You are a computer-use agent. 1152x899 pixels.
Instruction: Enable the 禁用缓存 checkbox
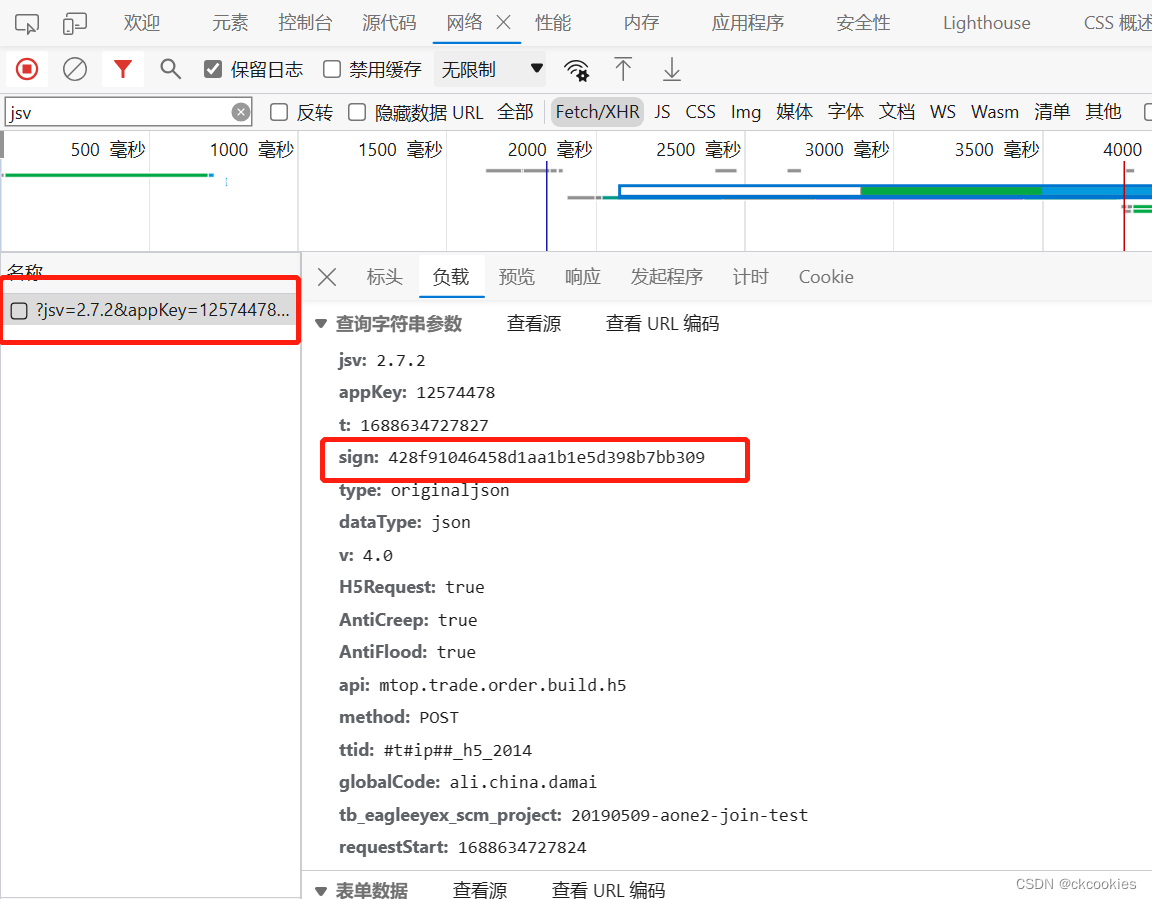pyautogui.click(x=331, y=69)
